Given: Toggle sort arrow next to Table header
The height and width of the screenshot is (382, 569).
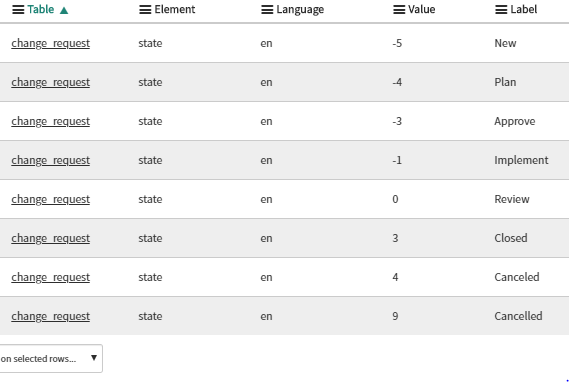Looking at the screenshot, I should (x=64, y=10).
